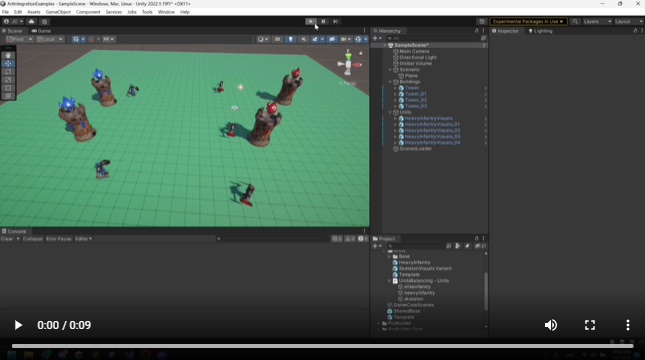Click the video progress bar
Image resolution: width=645 pixels, height=360 pixels.
tap(322, 346)
